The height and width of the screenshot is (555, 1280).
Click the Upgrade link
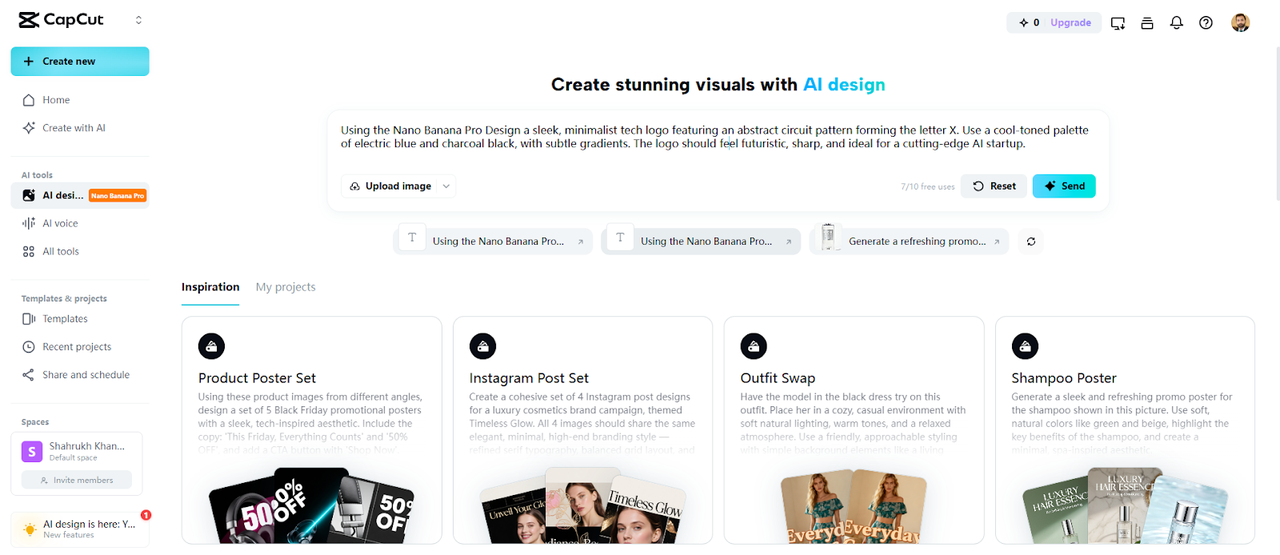(1070, 22)
